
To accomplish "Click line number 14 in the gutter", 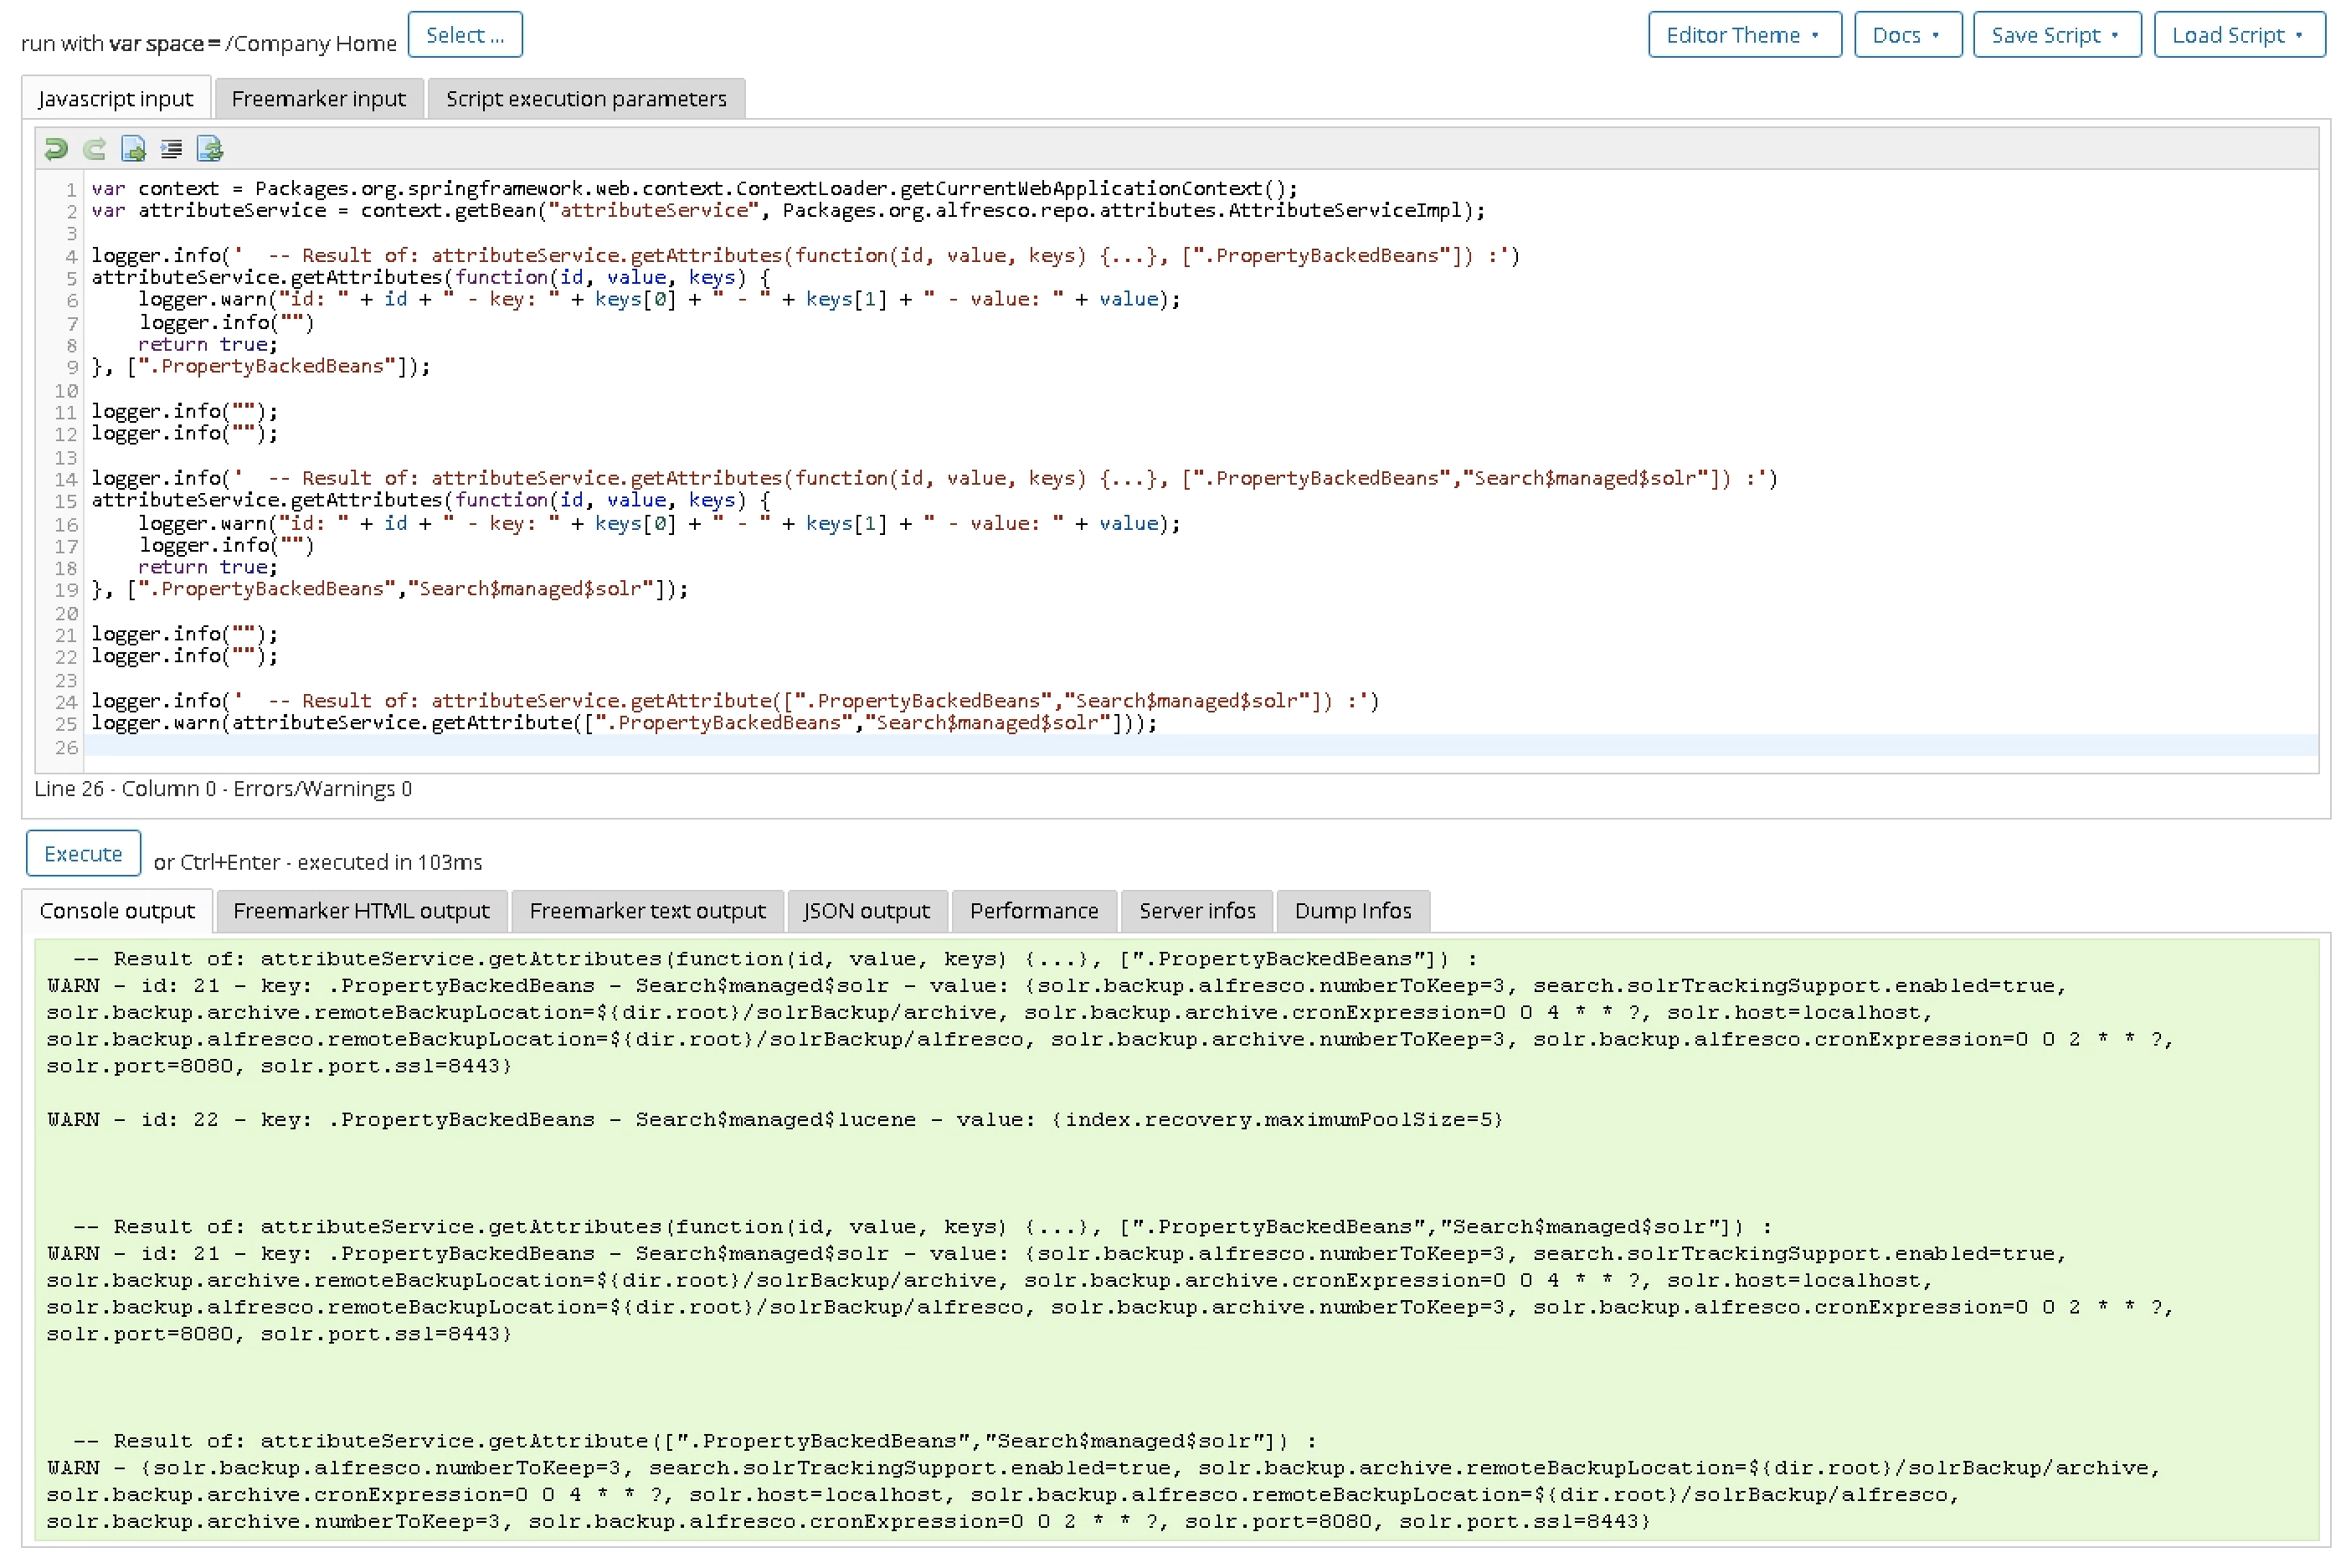I will pos(66,479).
